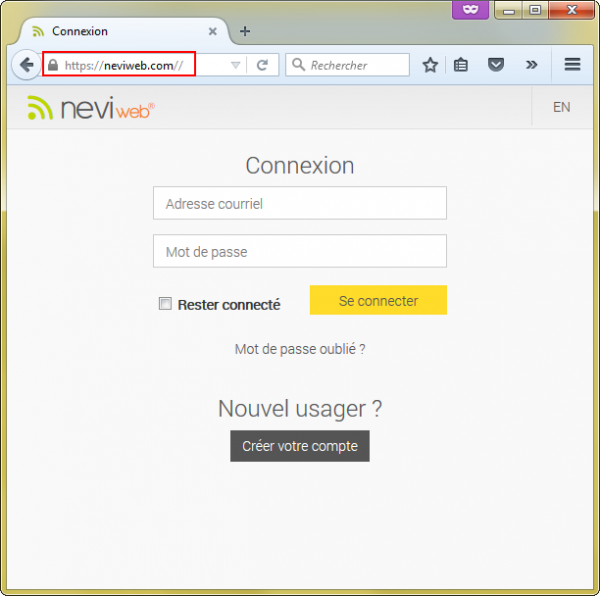600x596 pixels.
Task: Reload the current page
Action: point(262,65)
